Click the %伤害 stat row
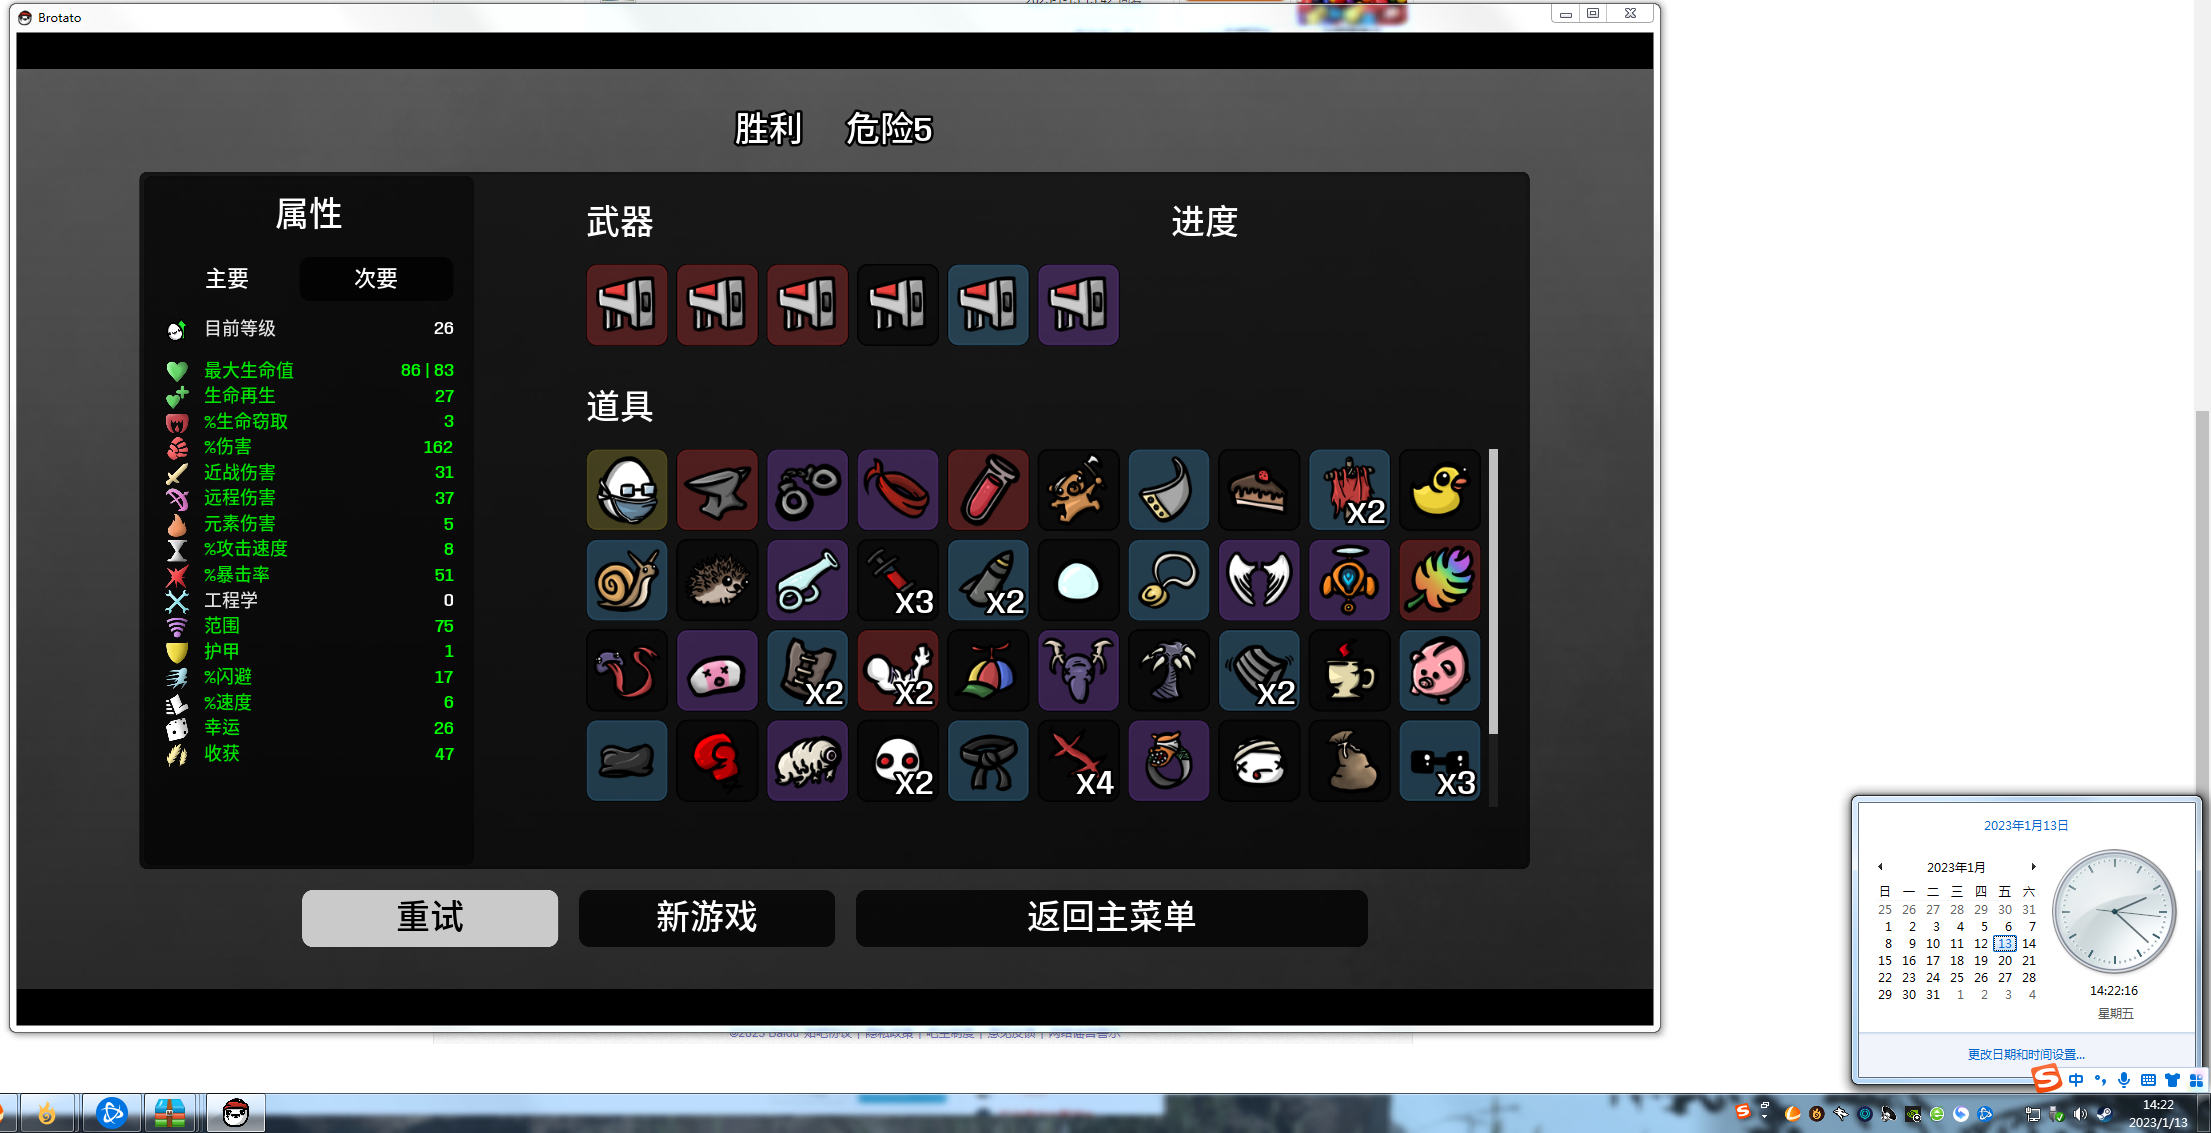2211x1133 pixels. point(309,447)
